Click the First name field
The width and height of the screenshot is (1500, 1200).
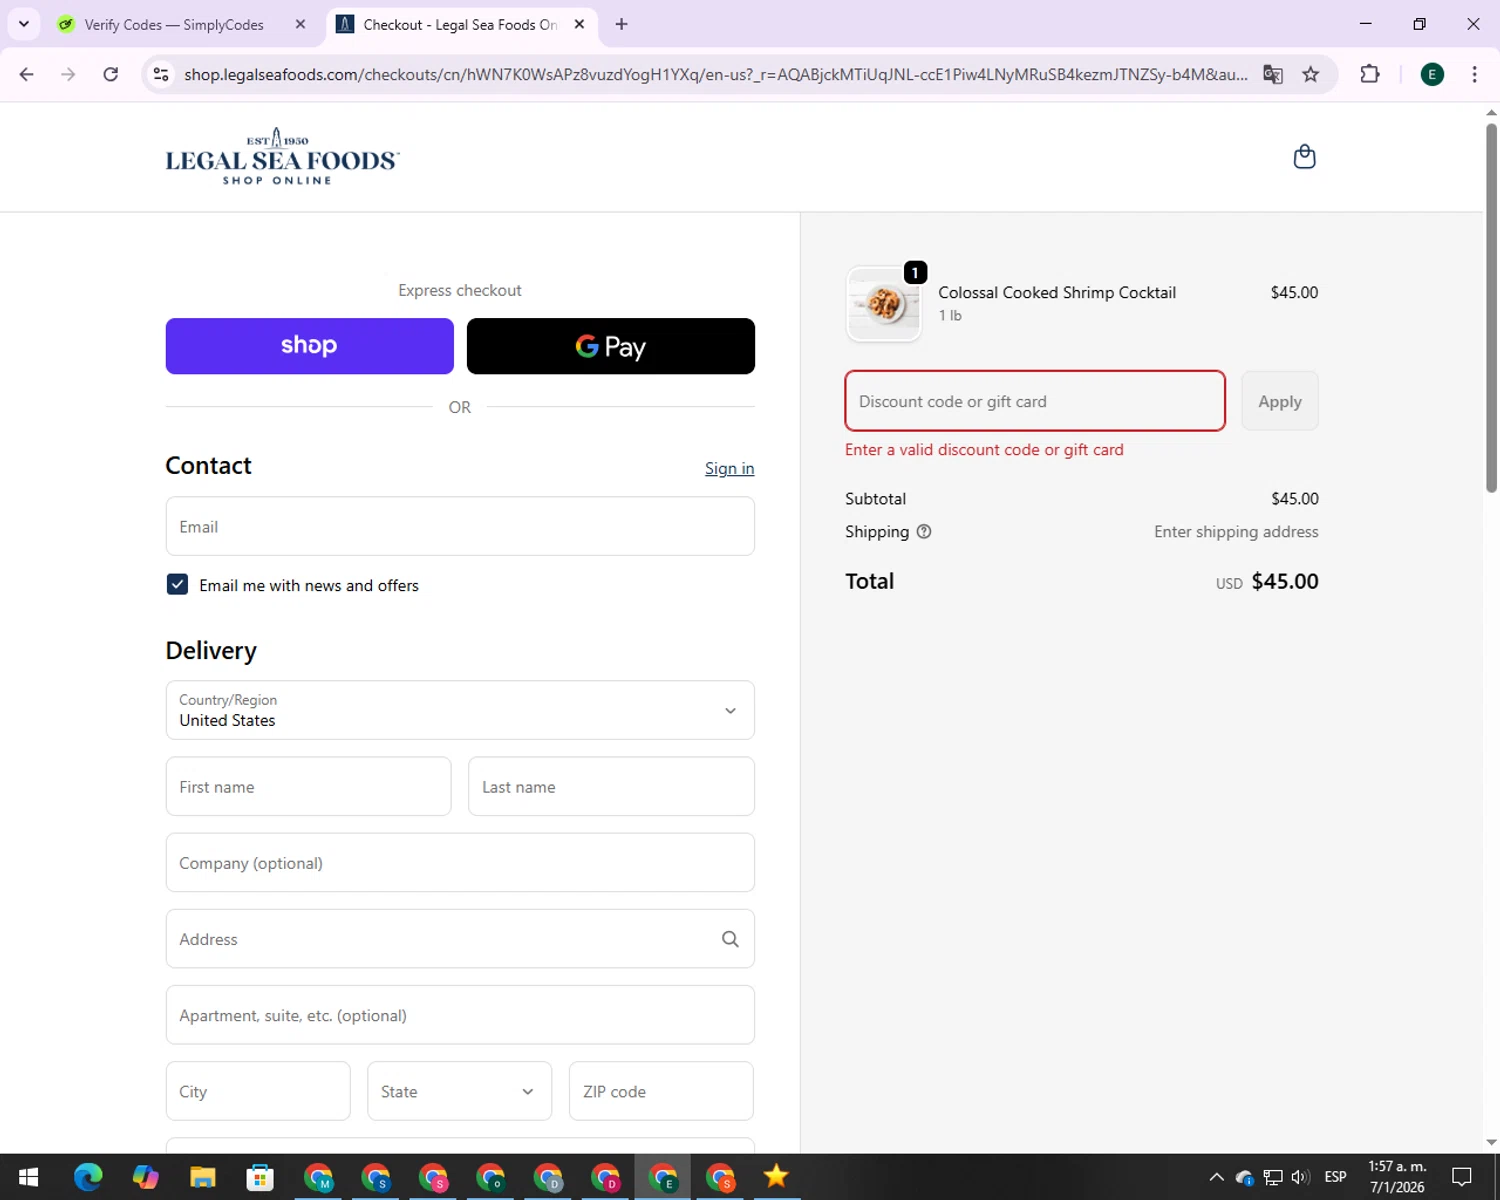point(308,786)
